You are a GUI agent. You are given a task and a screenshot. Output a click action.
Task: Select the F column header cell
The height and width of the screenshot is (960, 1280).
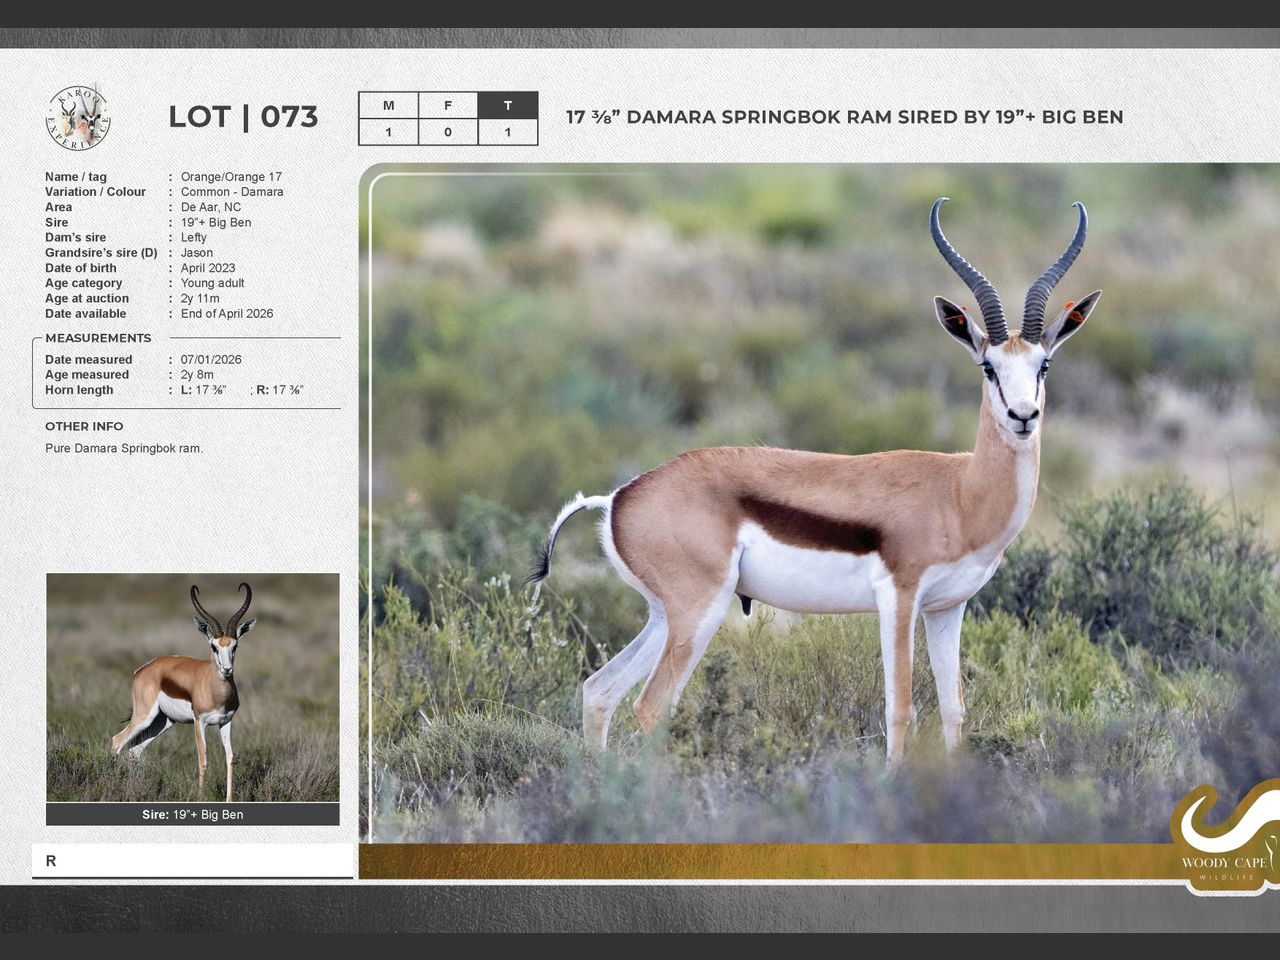pyautogui.click(x=448, y=105)
